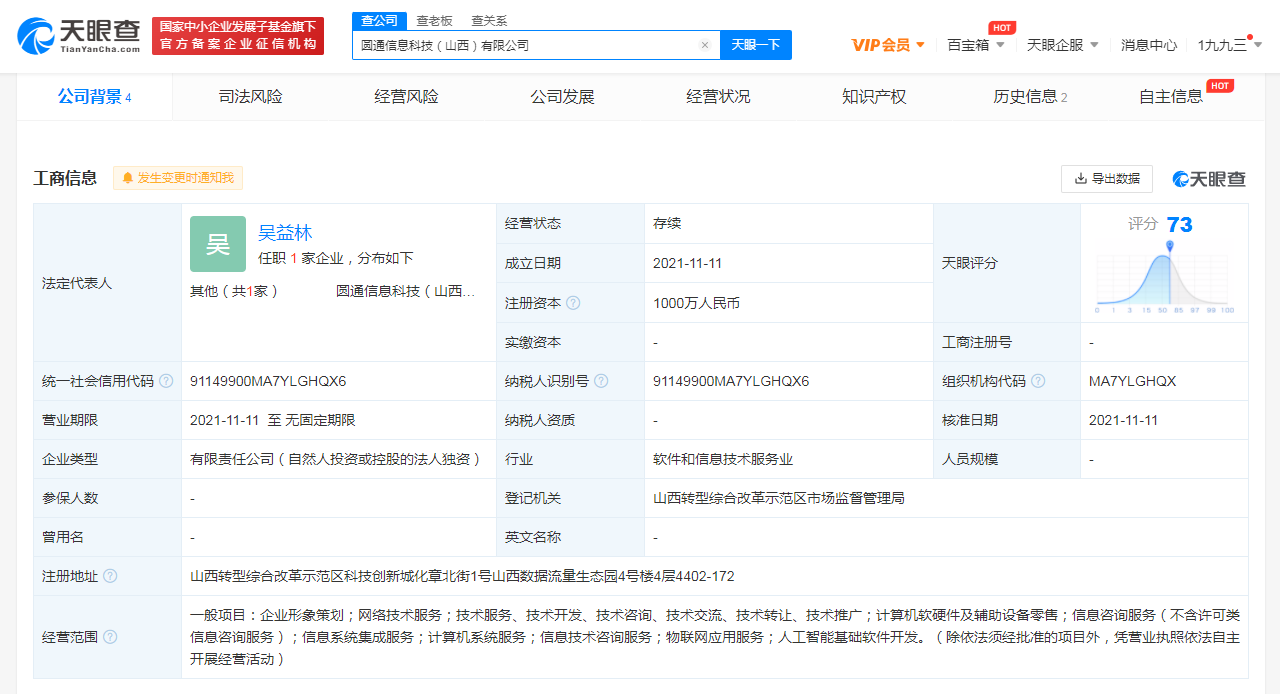Click help icon next to 注册资本

click(x=573, y=303)
